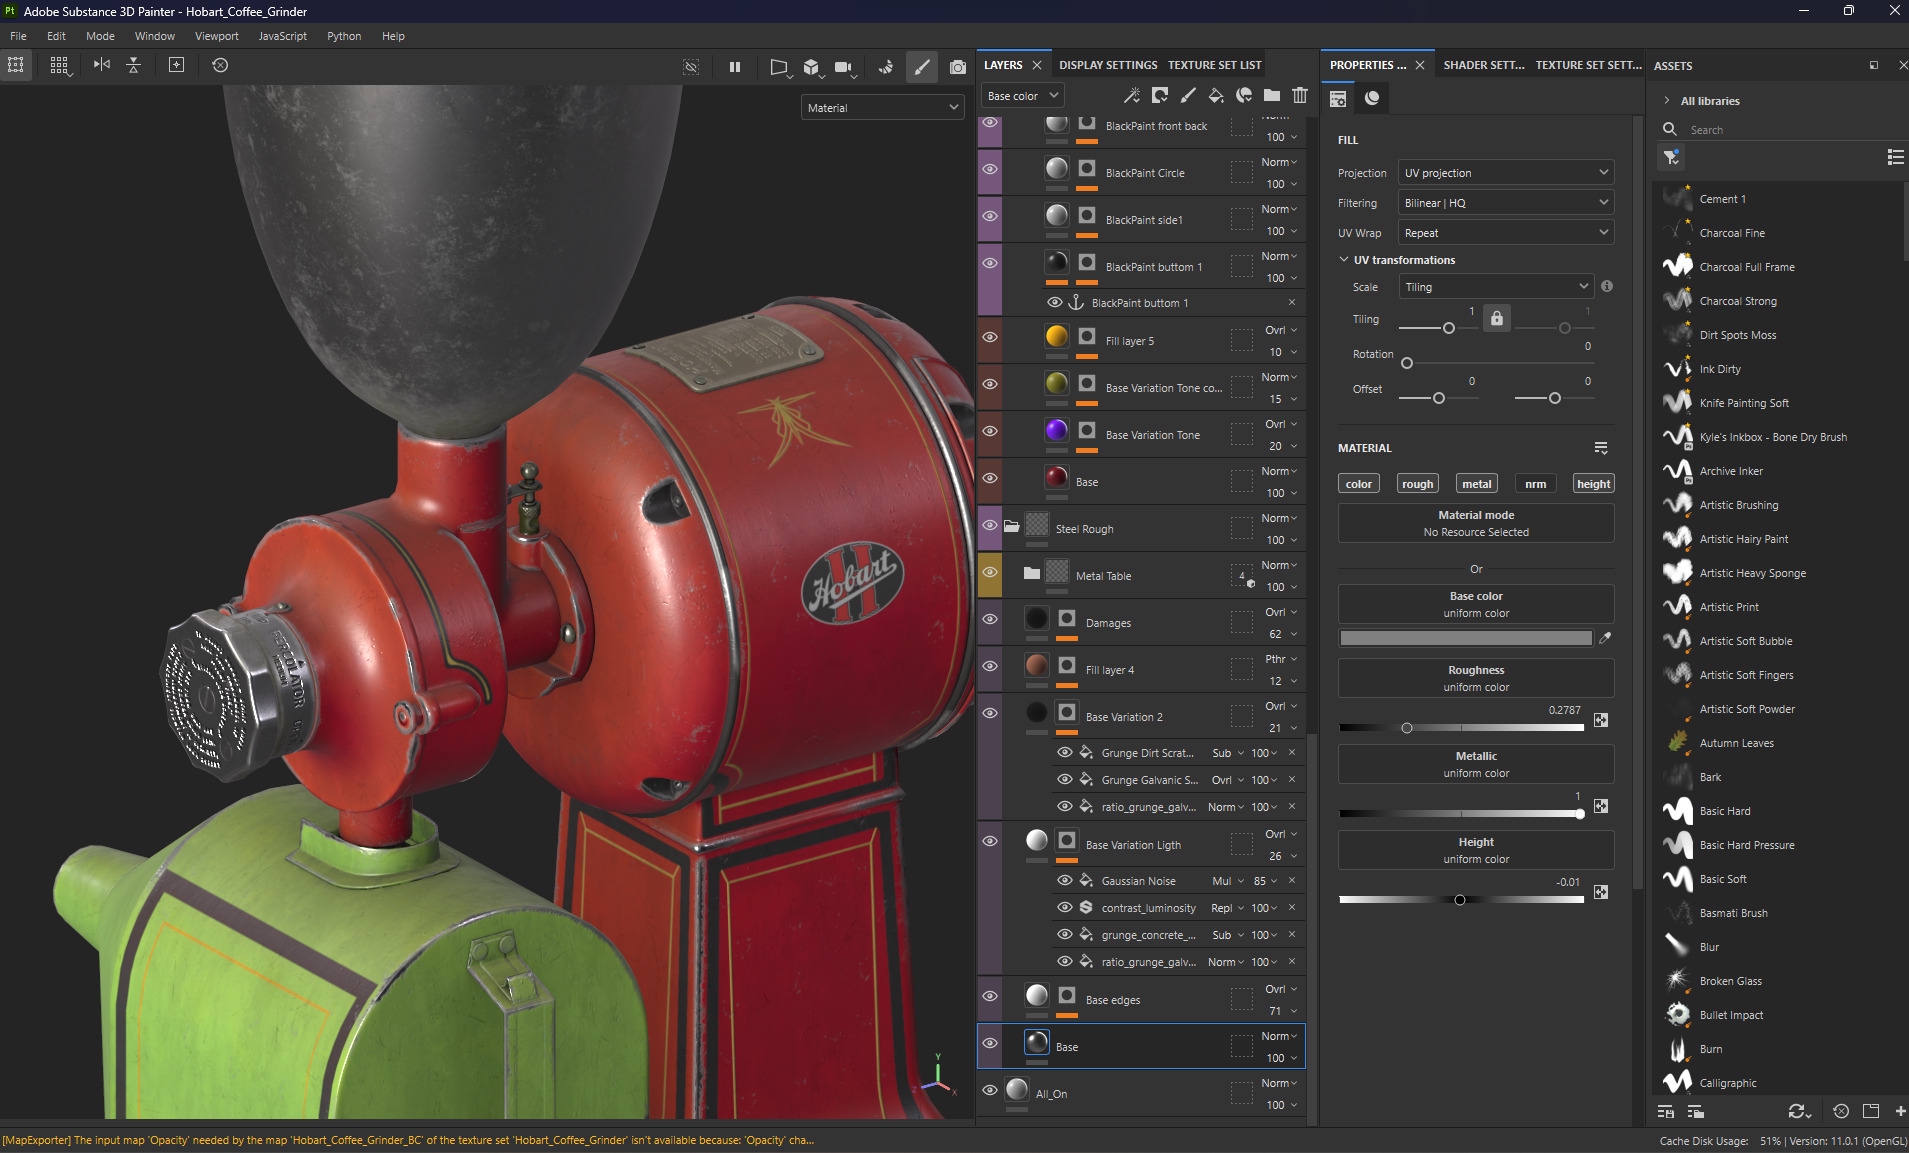This screenshot has height=1153, width=1909.
Task: Click the plus icon at Assets bottom right
Action: pyautogui.click(x=1900, y=1111)
